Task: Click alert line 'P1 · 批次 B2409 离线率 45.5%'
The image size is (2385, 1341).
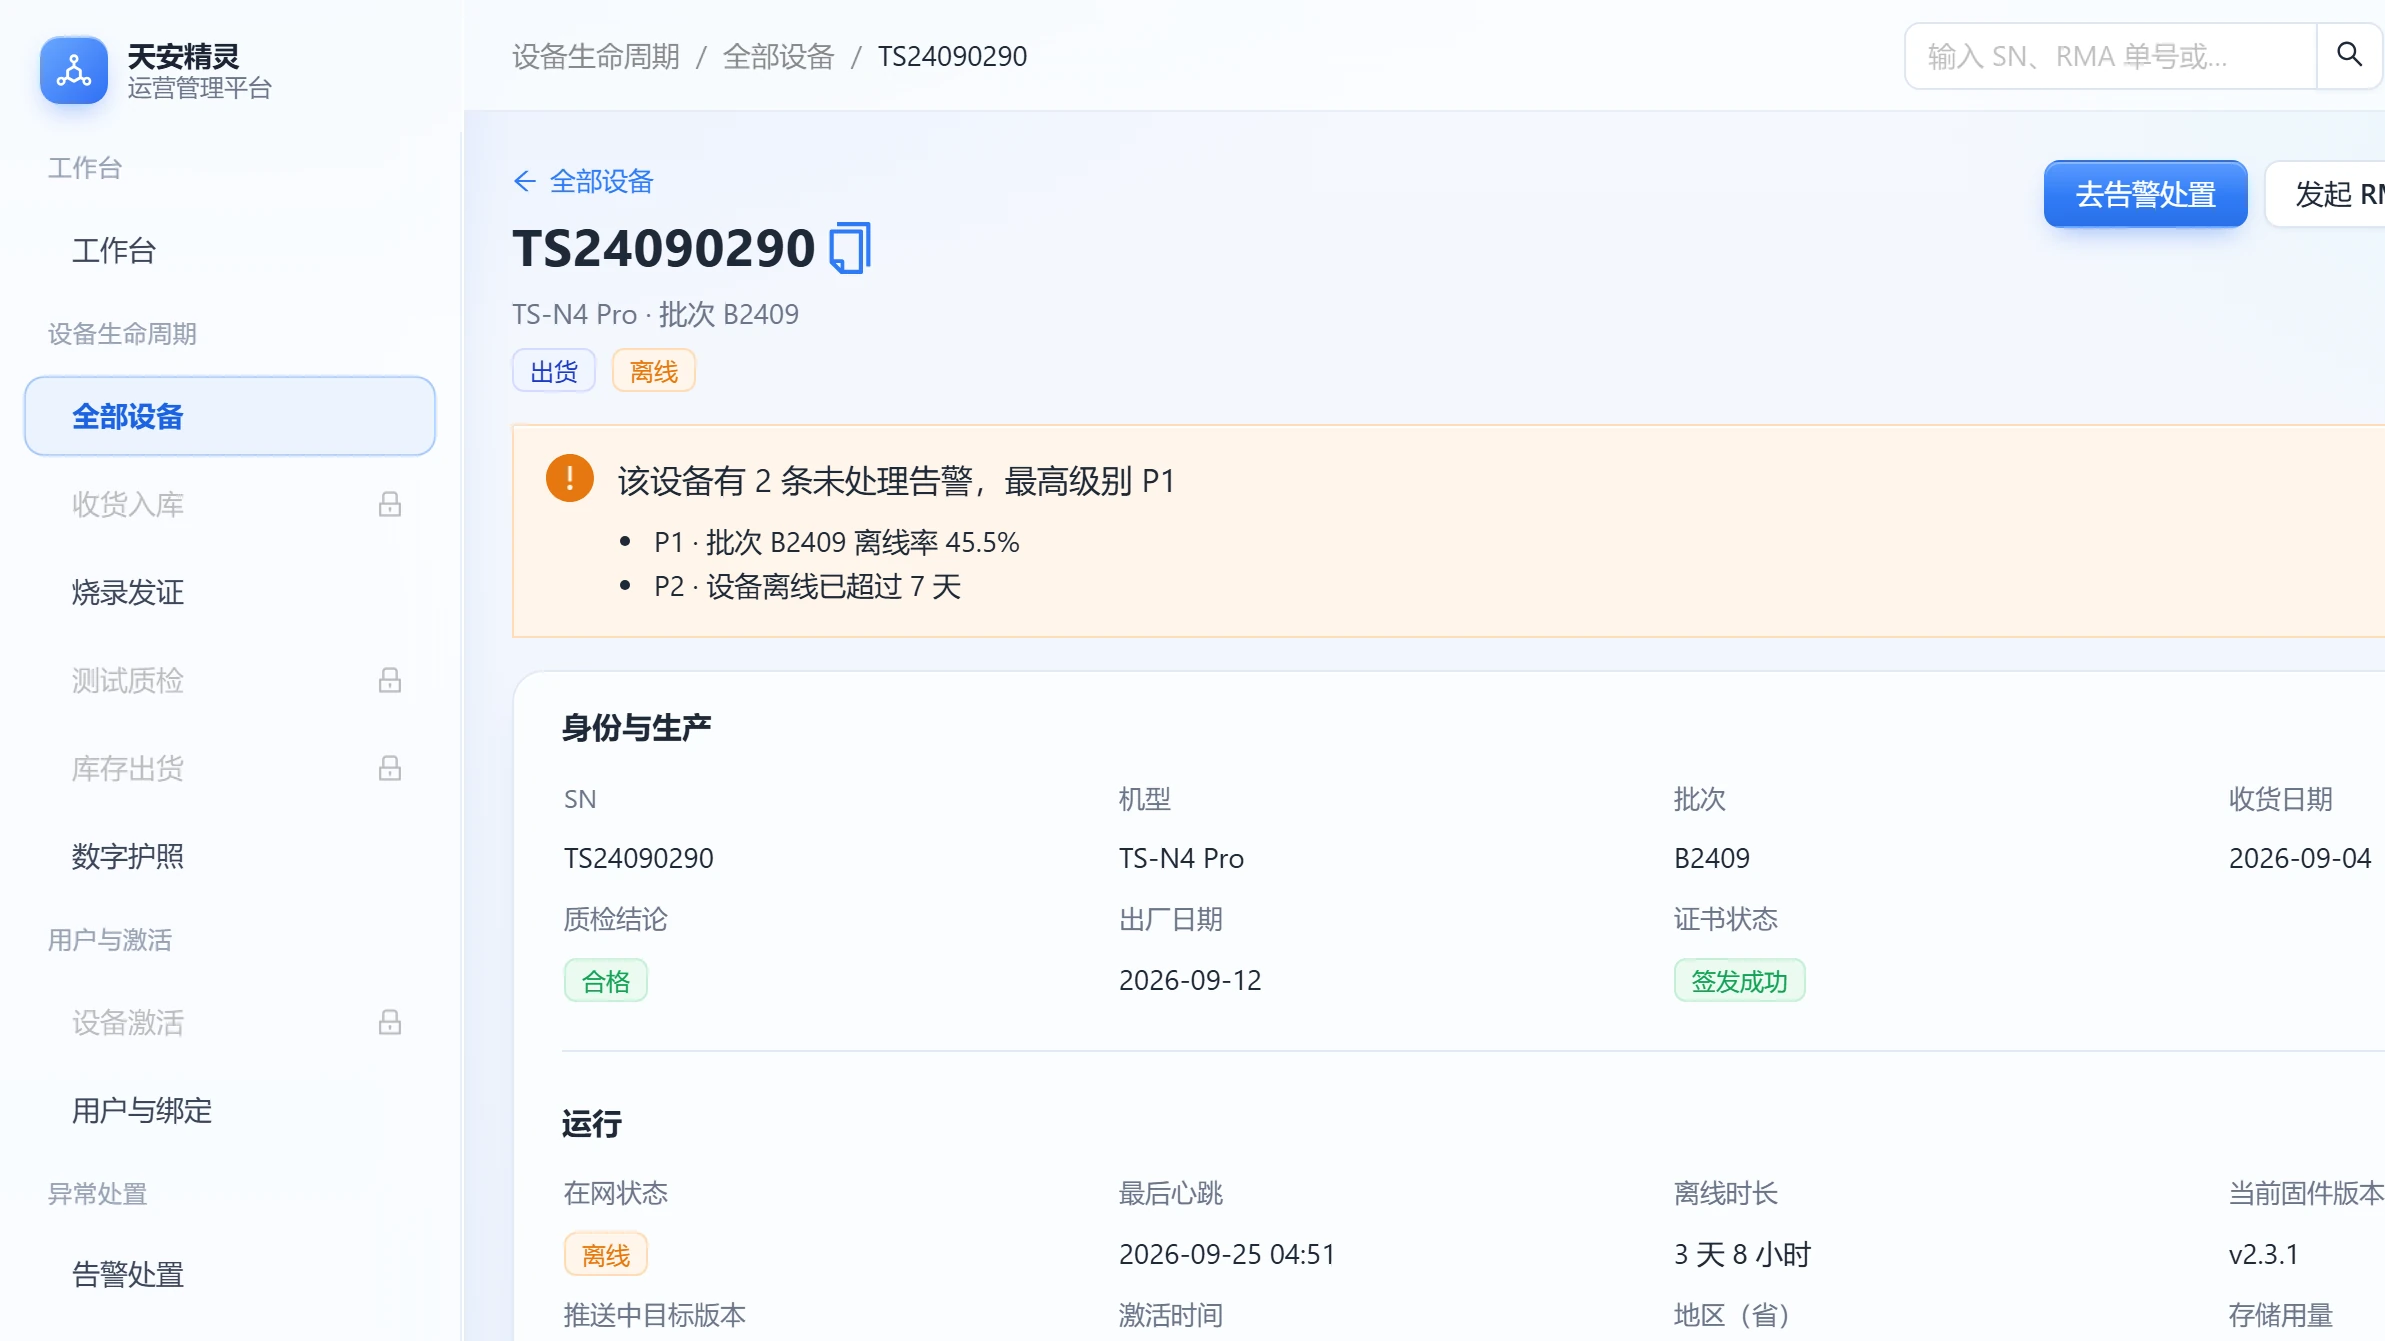Action: point(837,542)
